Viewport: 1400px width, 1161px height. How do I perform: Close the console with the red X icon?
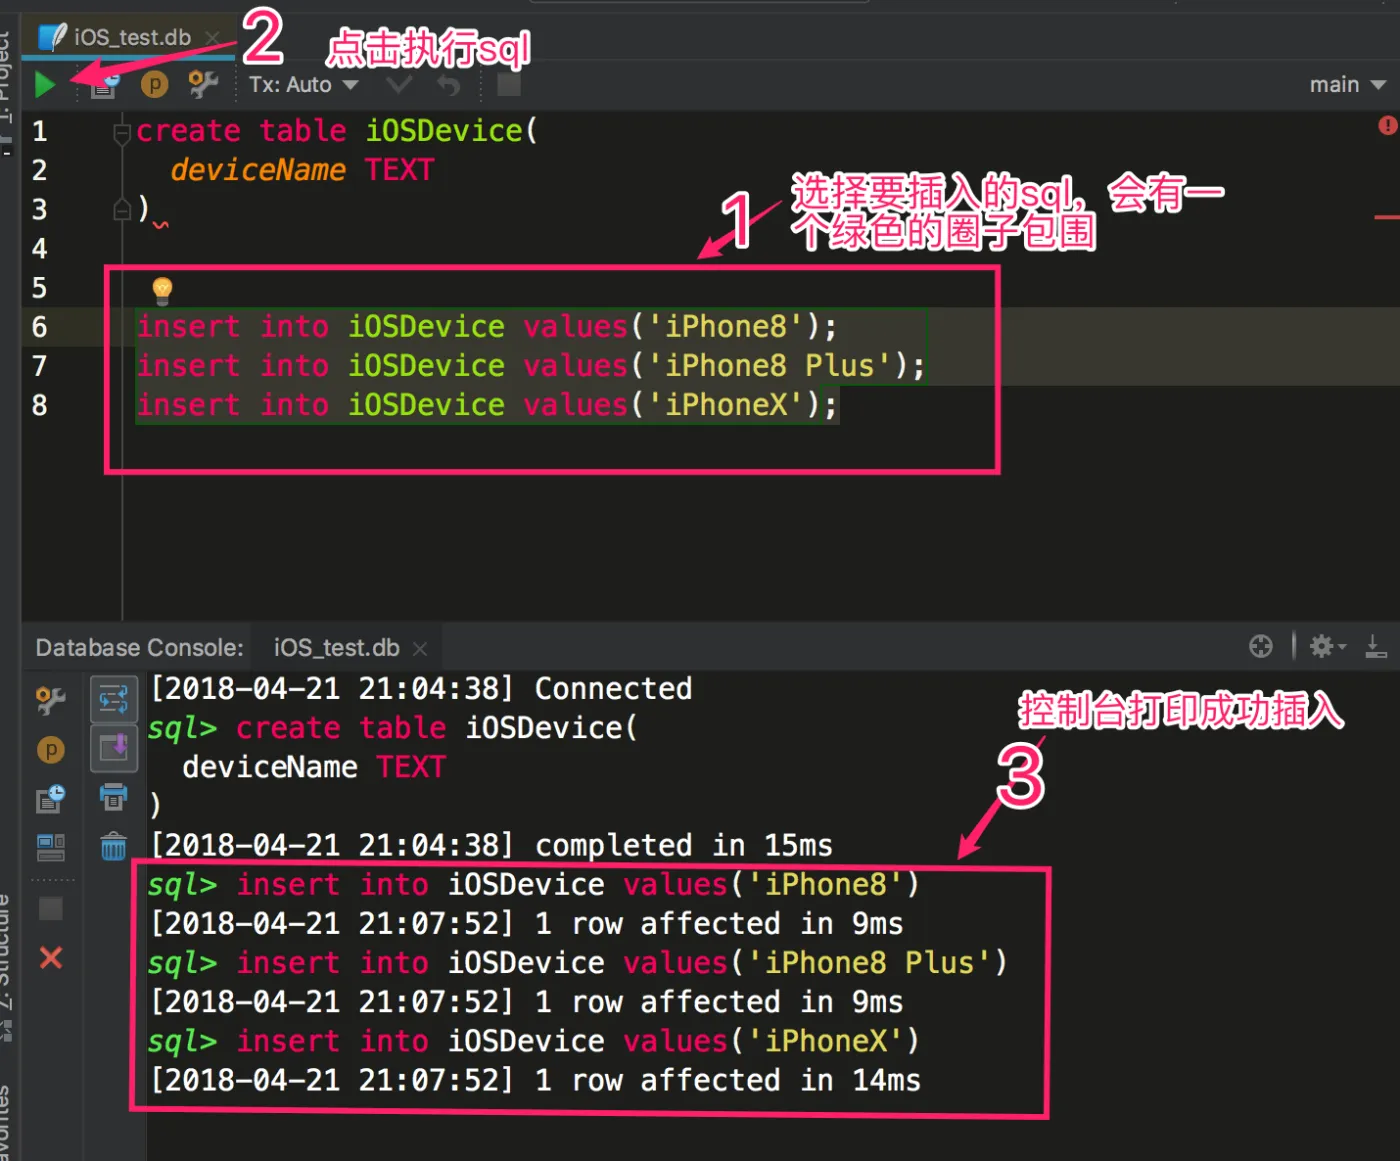click(x=51, y=958)
